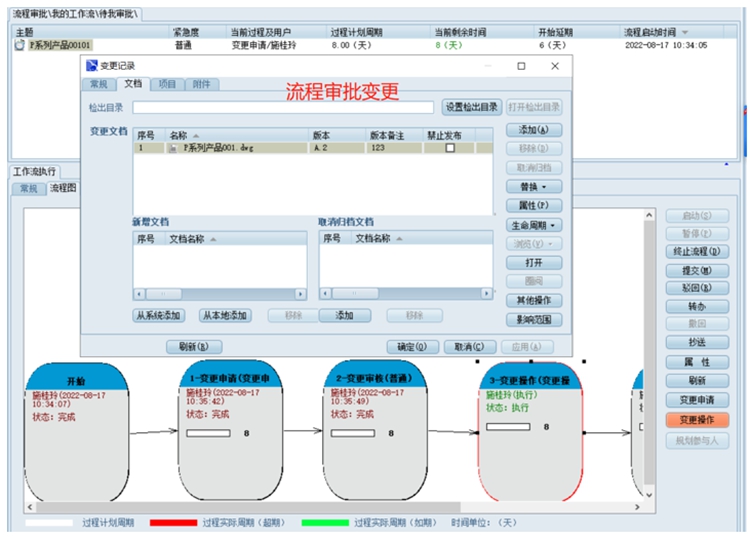Maximize the 变更记录 dialog window

click(521, 66)
